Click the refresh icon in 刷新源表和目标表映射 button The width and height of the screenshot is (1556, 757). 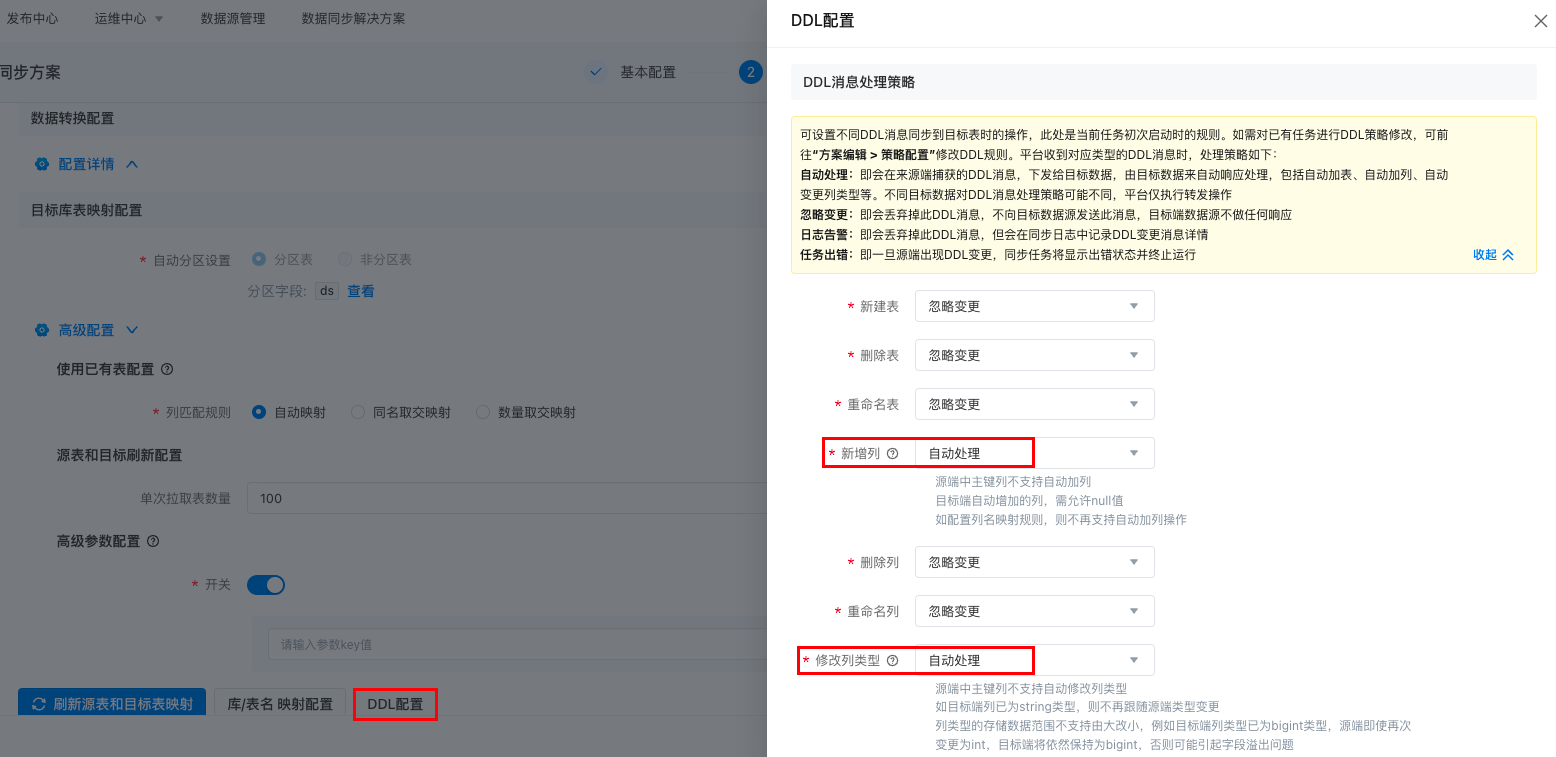pos(39,704)
